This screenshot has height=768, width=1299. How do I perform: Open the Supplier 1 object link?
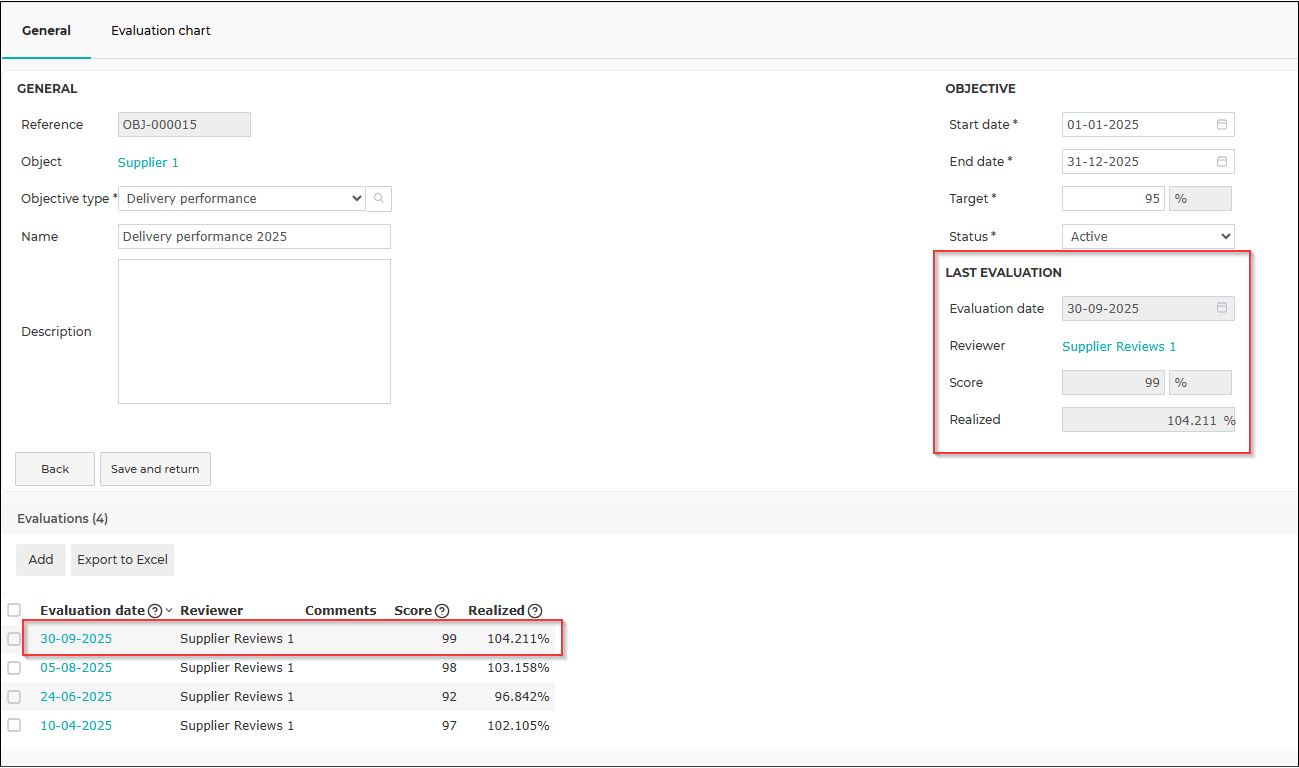coord(148,163)
